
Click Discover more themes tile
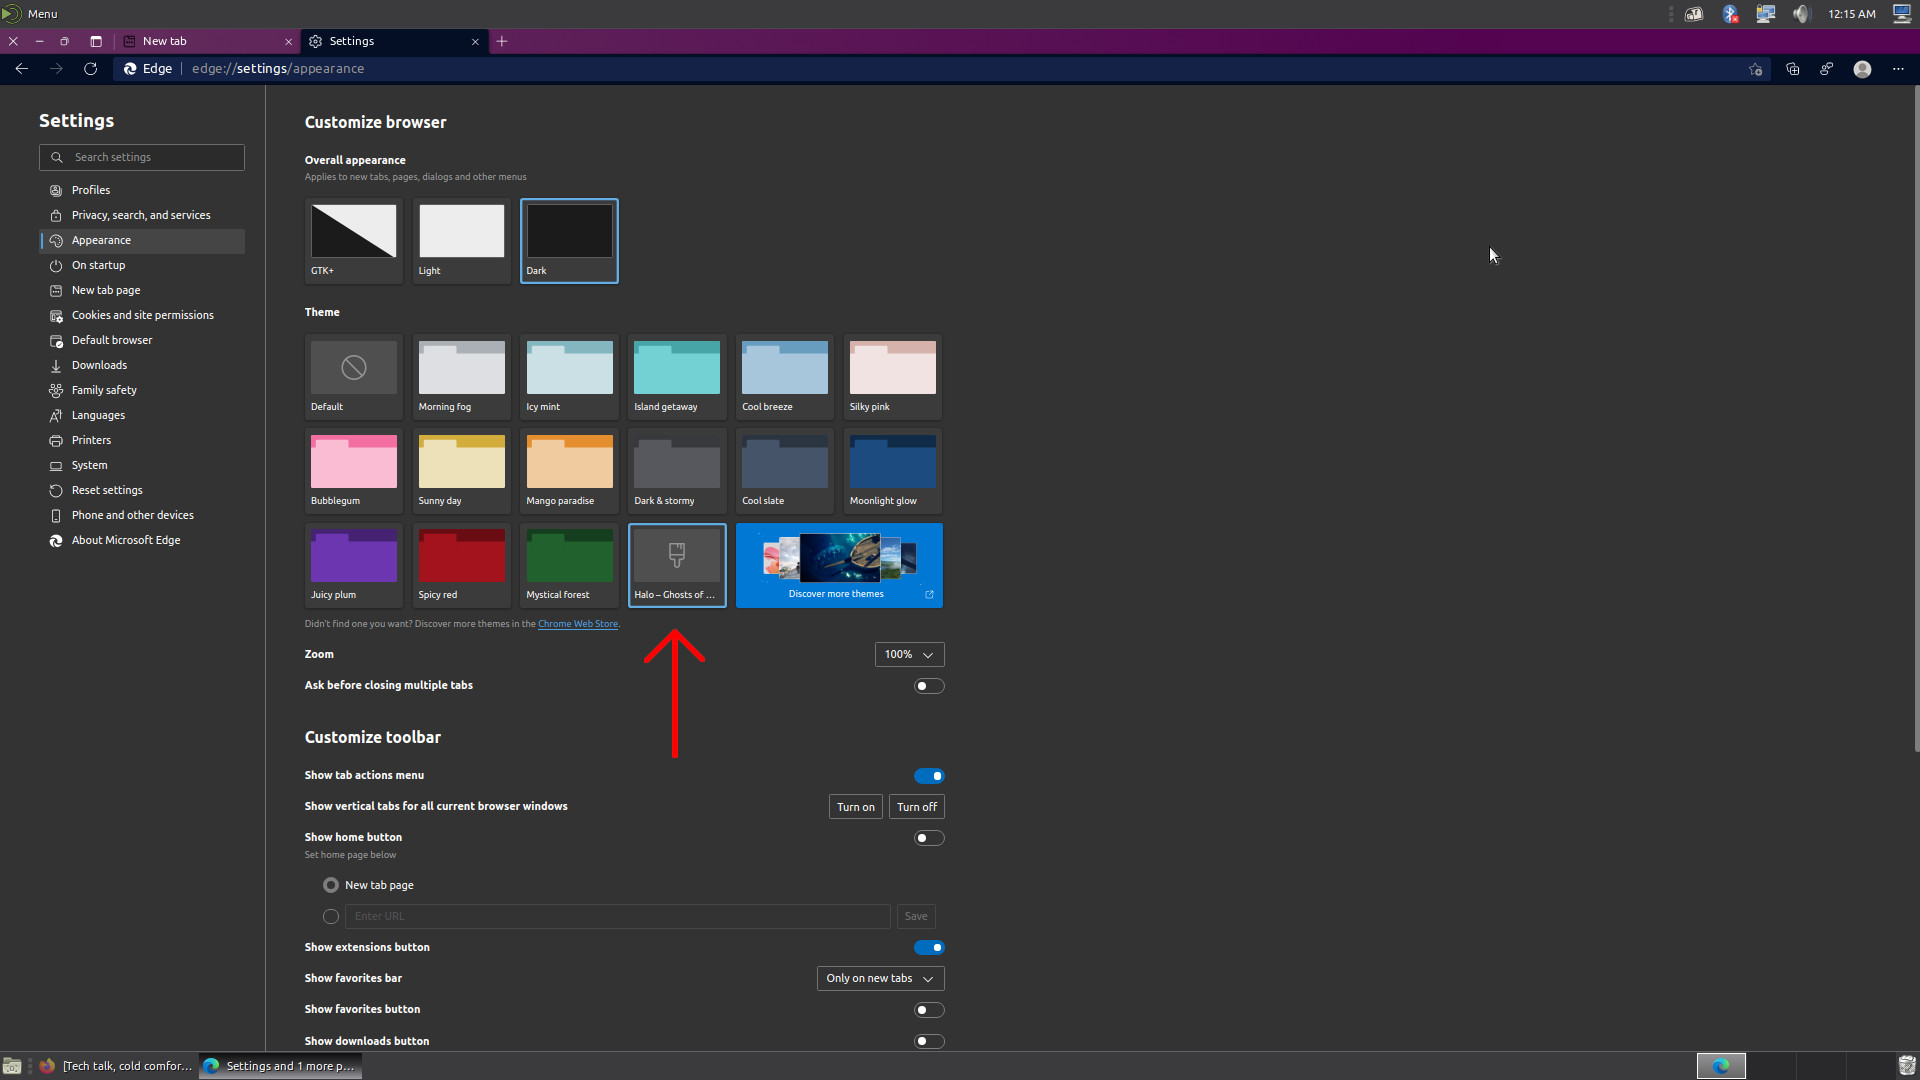tap(839, 565)
